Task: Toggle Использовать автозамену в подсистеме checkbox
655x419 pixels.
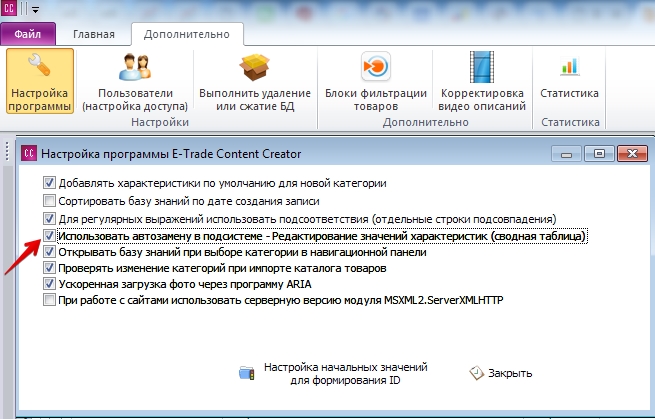Action: [x=49, y=236]
